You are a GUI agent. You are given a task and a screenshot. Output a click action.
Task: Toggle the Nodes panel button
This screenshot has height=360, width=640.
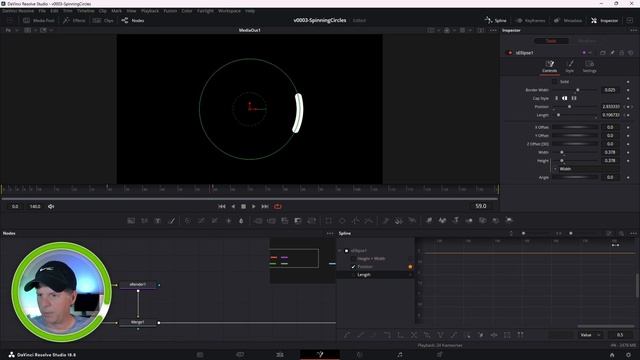click(x=133, y=20)
